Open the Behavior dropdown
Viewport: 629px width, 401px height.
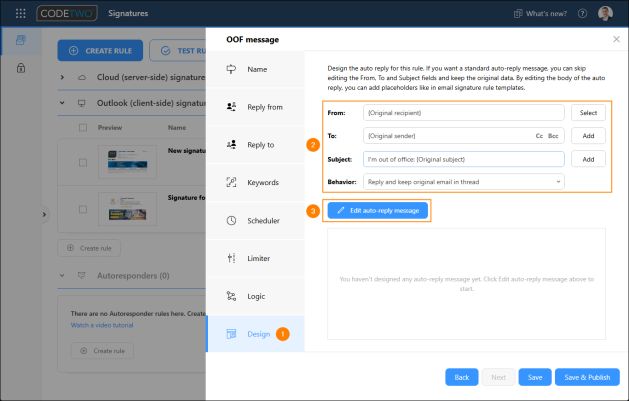464,182
